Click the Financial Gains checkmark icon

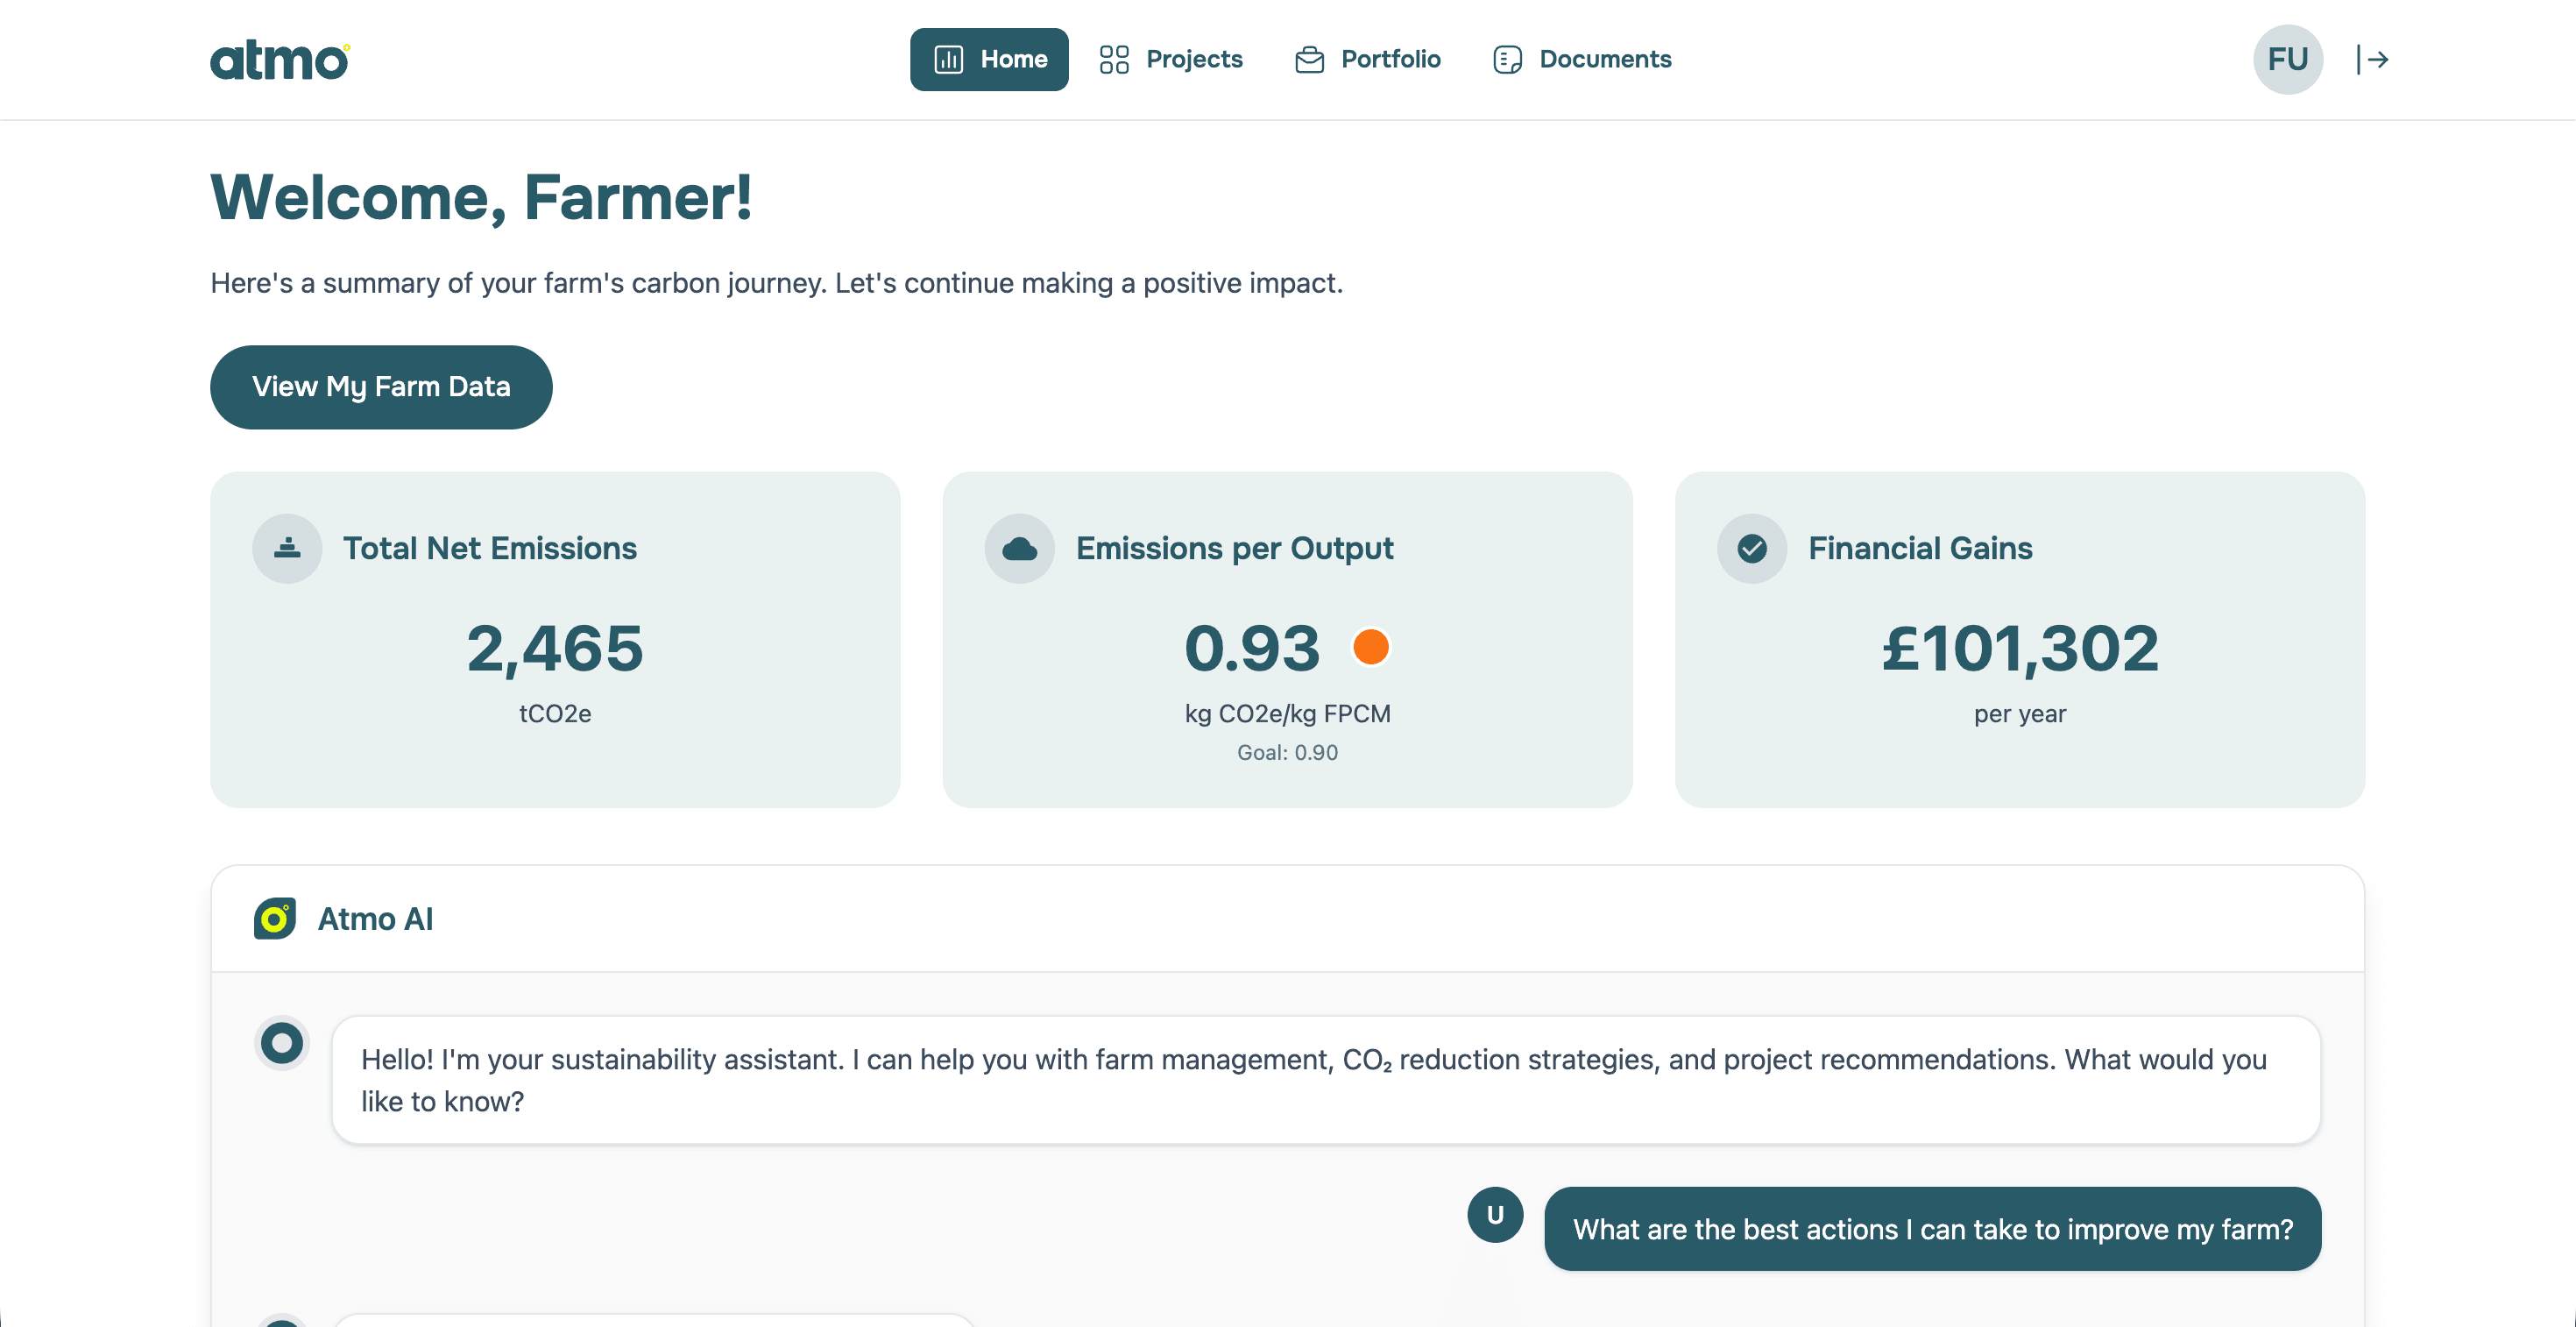pos(1752,548)
